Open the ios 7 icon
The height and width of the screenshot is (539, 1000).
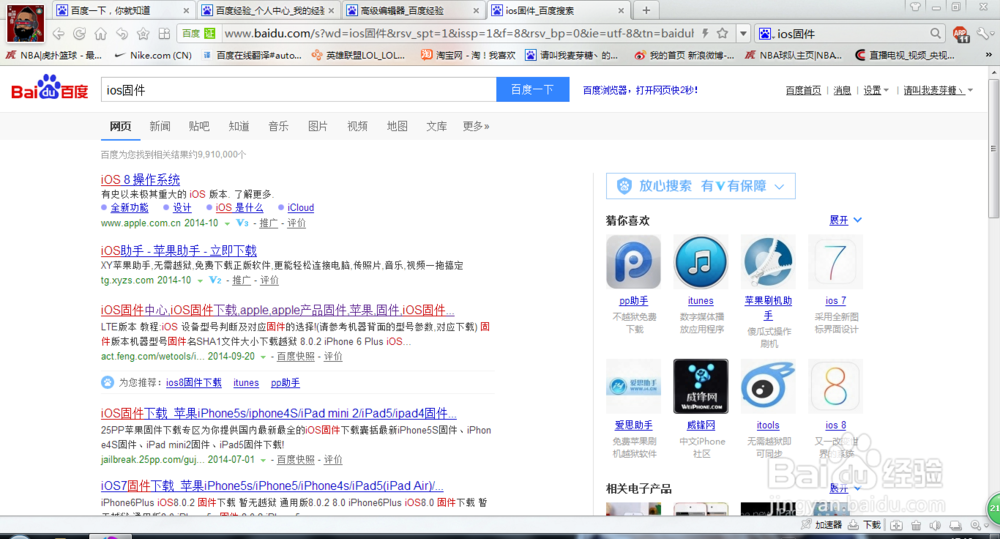tap(835, 262)
